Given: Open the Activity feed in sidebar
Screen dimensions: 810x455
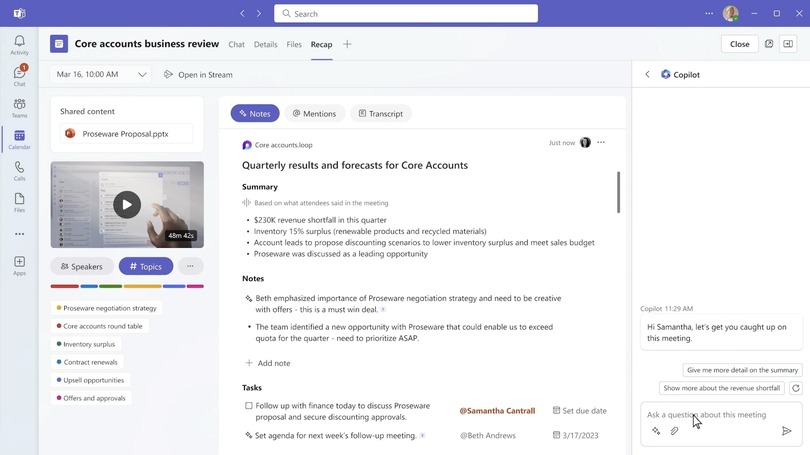Looking at the screenshot, I should [x=19, y=45].
